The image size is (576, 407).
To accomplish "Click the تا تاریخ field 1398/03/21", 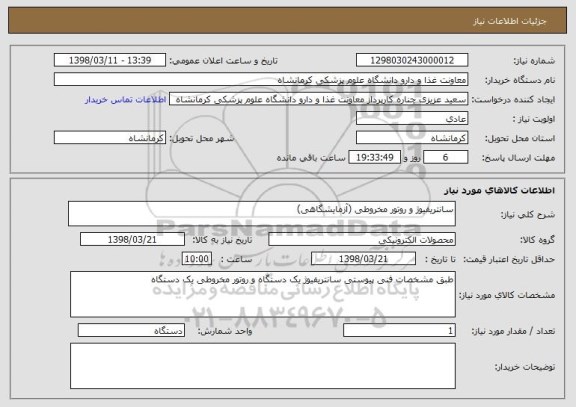I will tap(363, 259).
